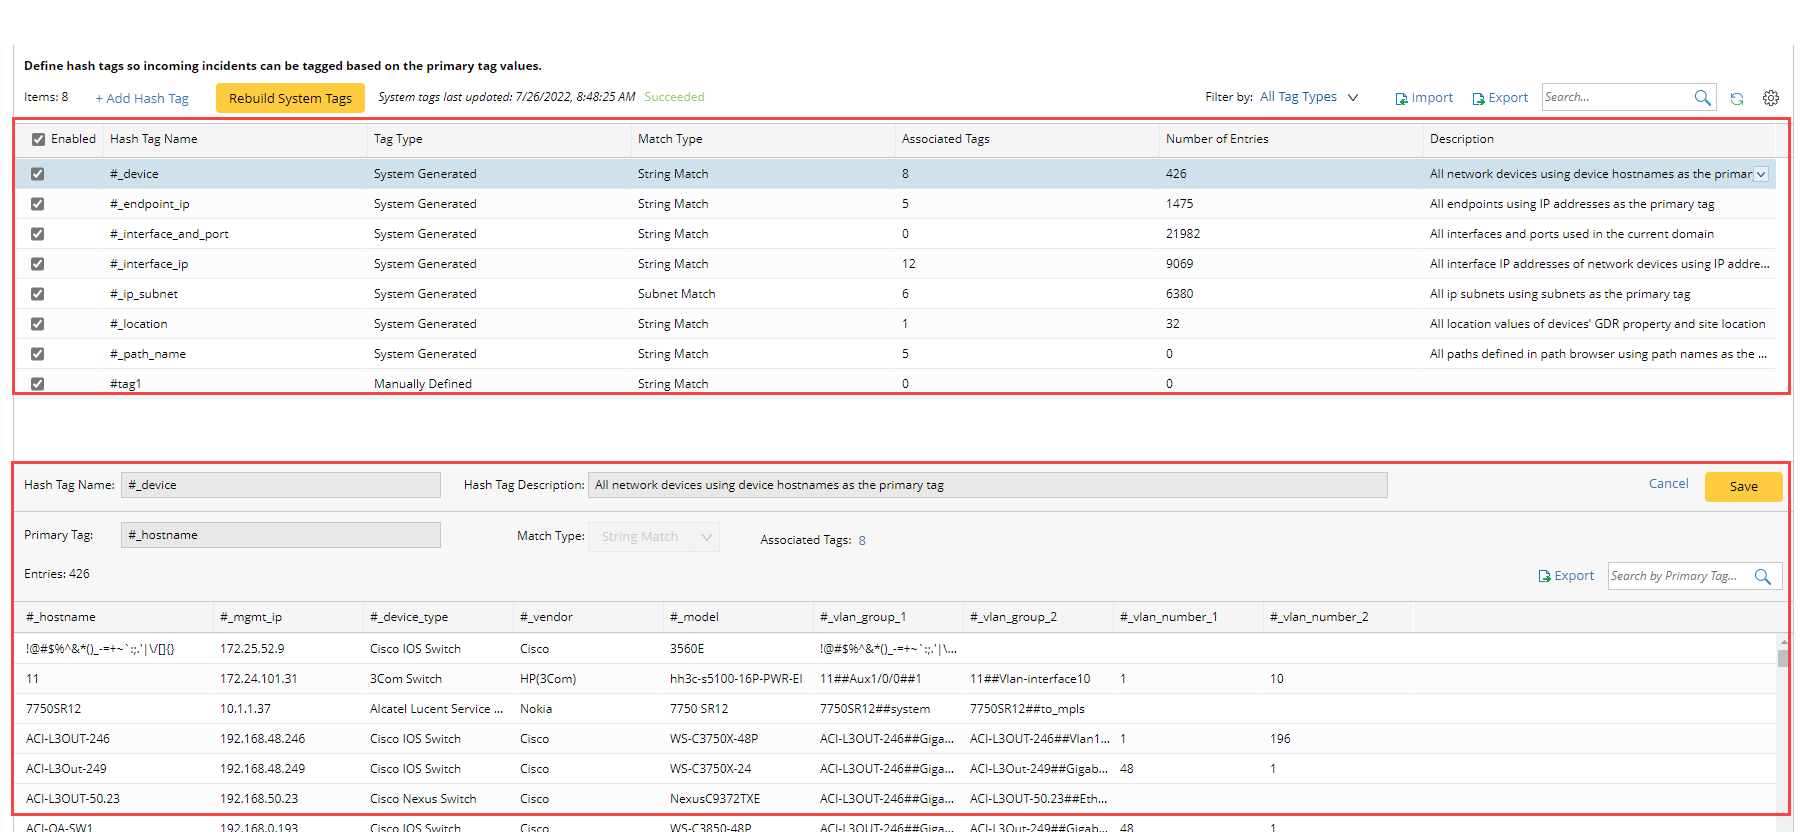
Task: Open the settings gear icon
Action: [x=1771, y=98]
